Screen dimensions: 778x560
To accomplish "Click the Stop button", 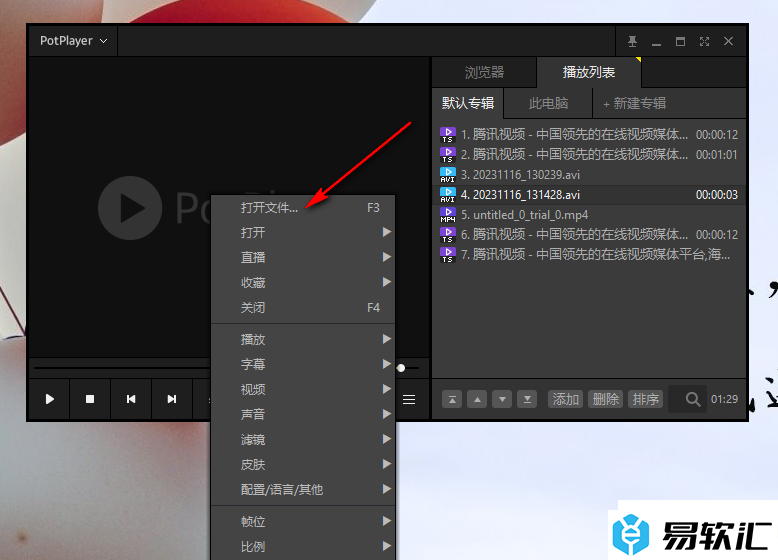I will 90,399.
